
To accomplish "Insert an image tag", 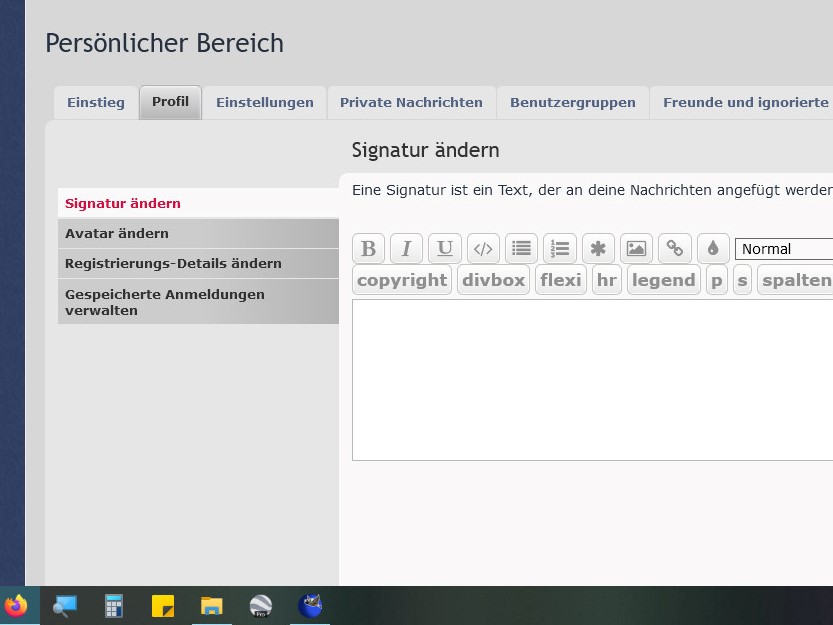I will tap(636, 249).
